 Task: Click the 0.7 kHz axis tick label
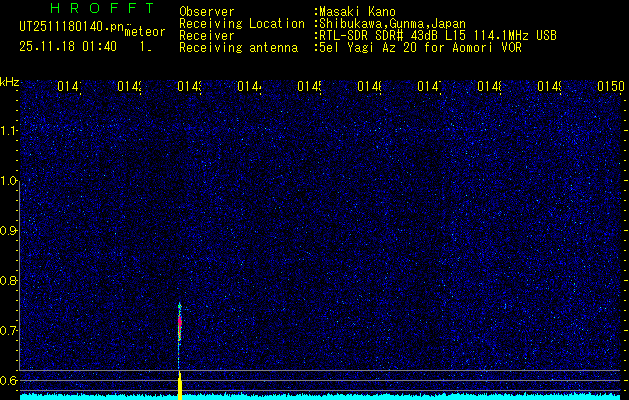(x=9, y=331)
